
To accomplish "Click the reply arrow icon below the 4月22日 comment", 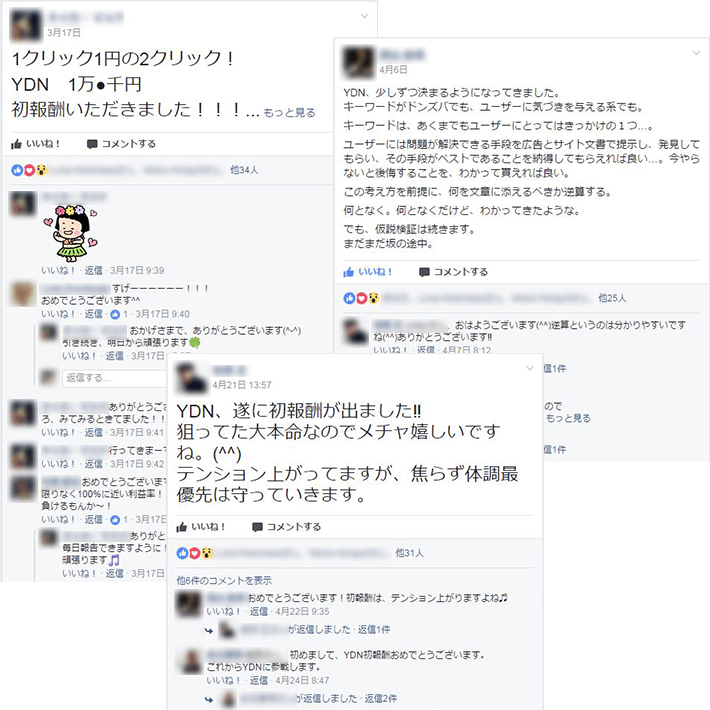I will 209,630.
